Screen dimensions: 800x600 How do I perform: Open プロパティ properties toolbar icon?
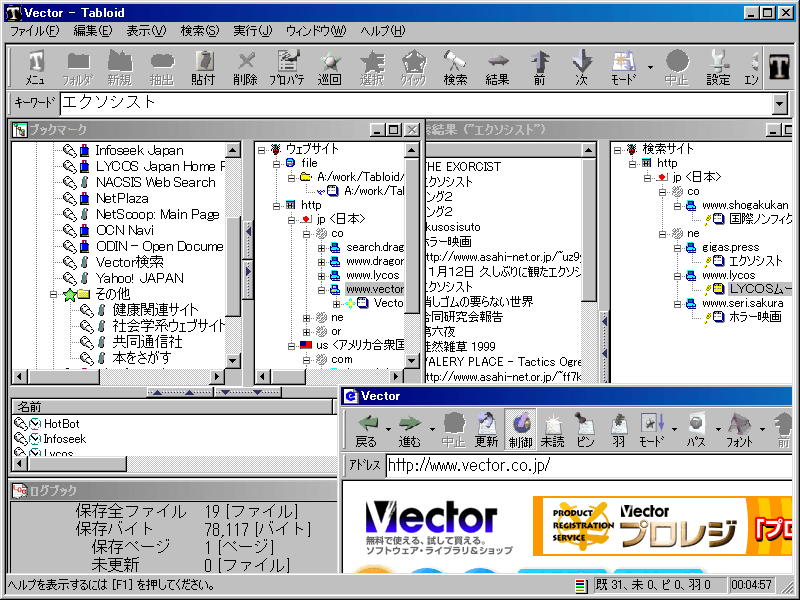287,67
